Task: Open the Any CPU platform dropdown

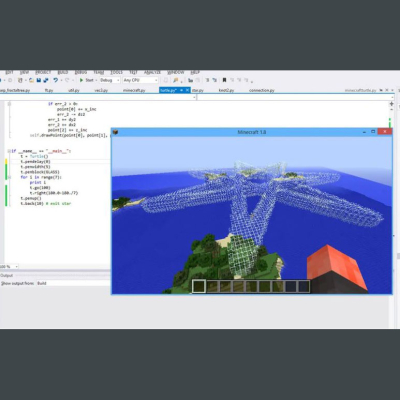Action: click(x=140, y=80)
